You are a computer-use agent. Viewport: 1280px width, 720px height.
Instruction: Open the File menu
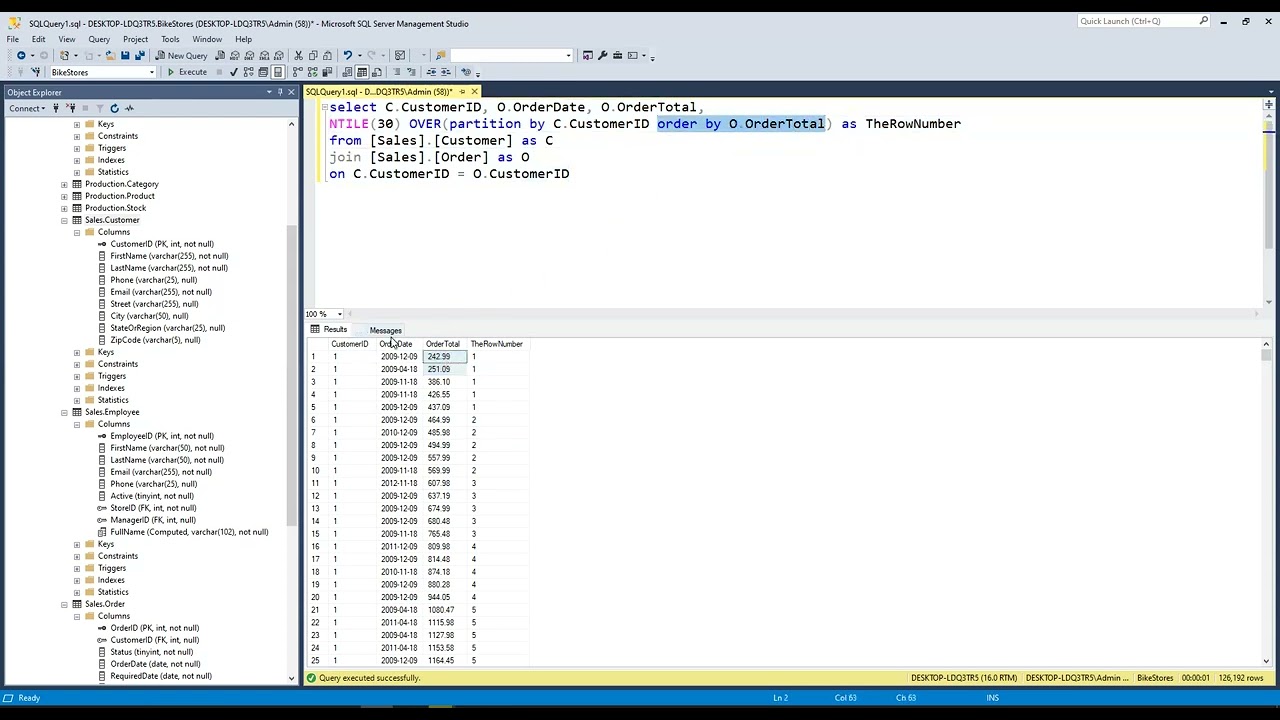pyautogui.click(x=13, y=39)
